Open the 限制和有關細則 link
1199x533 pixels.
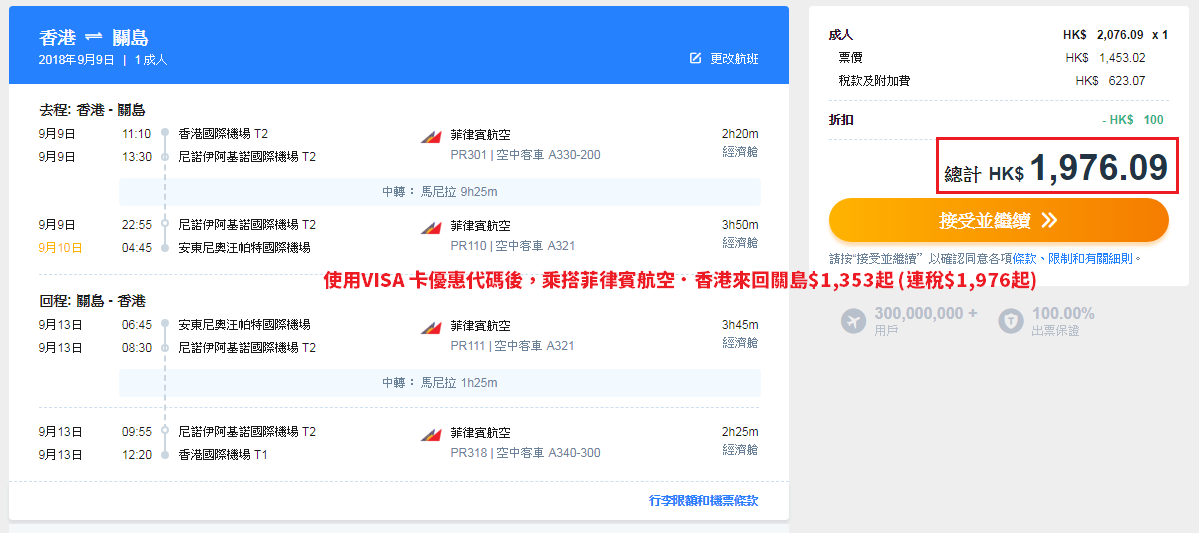[x=1091, y=258]
